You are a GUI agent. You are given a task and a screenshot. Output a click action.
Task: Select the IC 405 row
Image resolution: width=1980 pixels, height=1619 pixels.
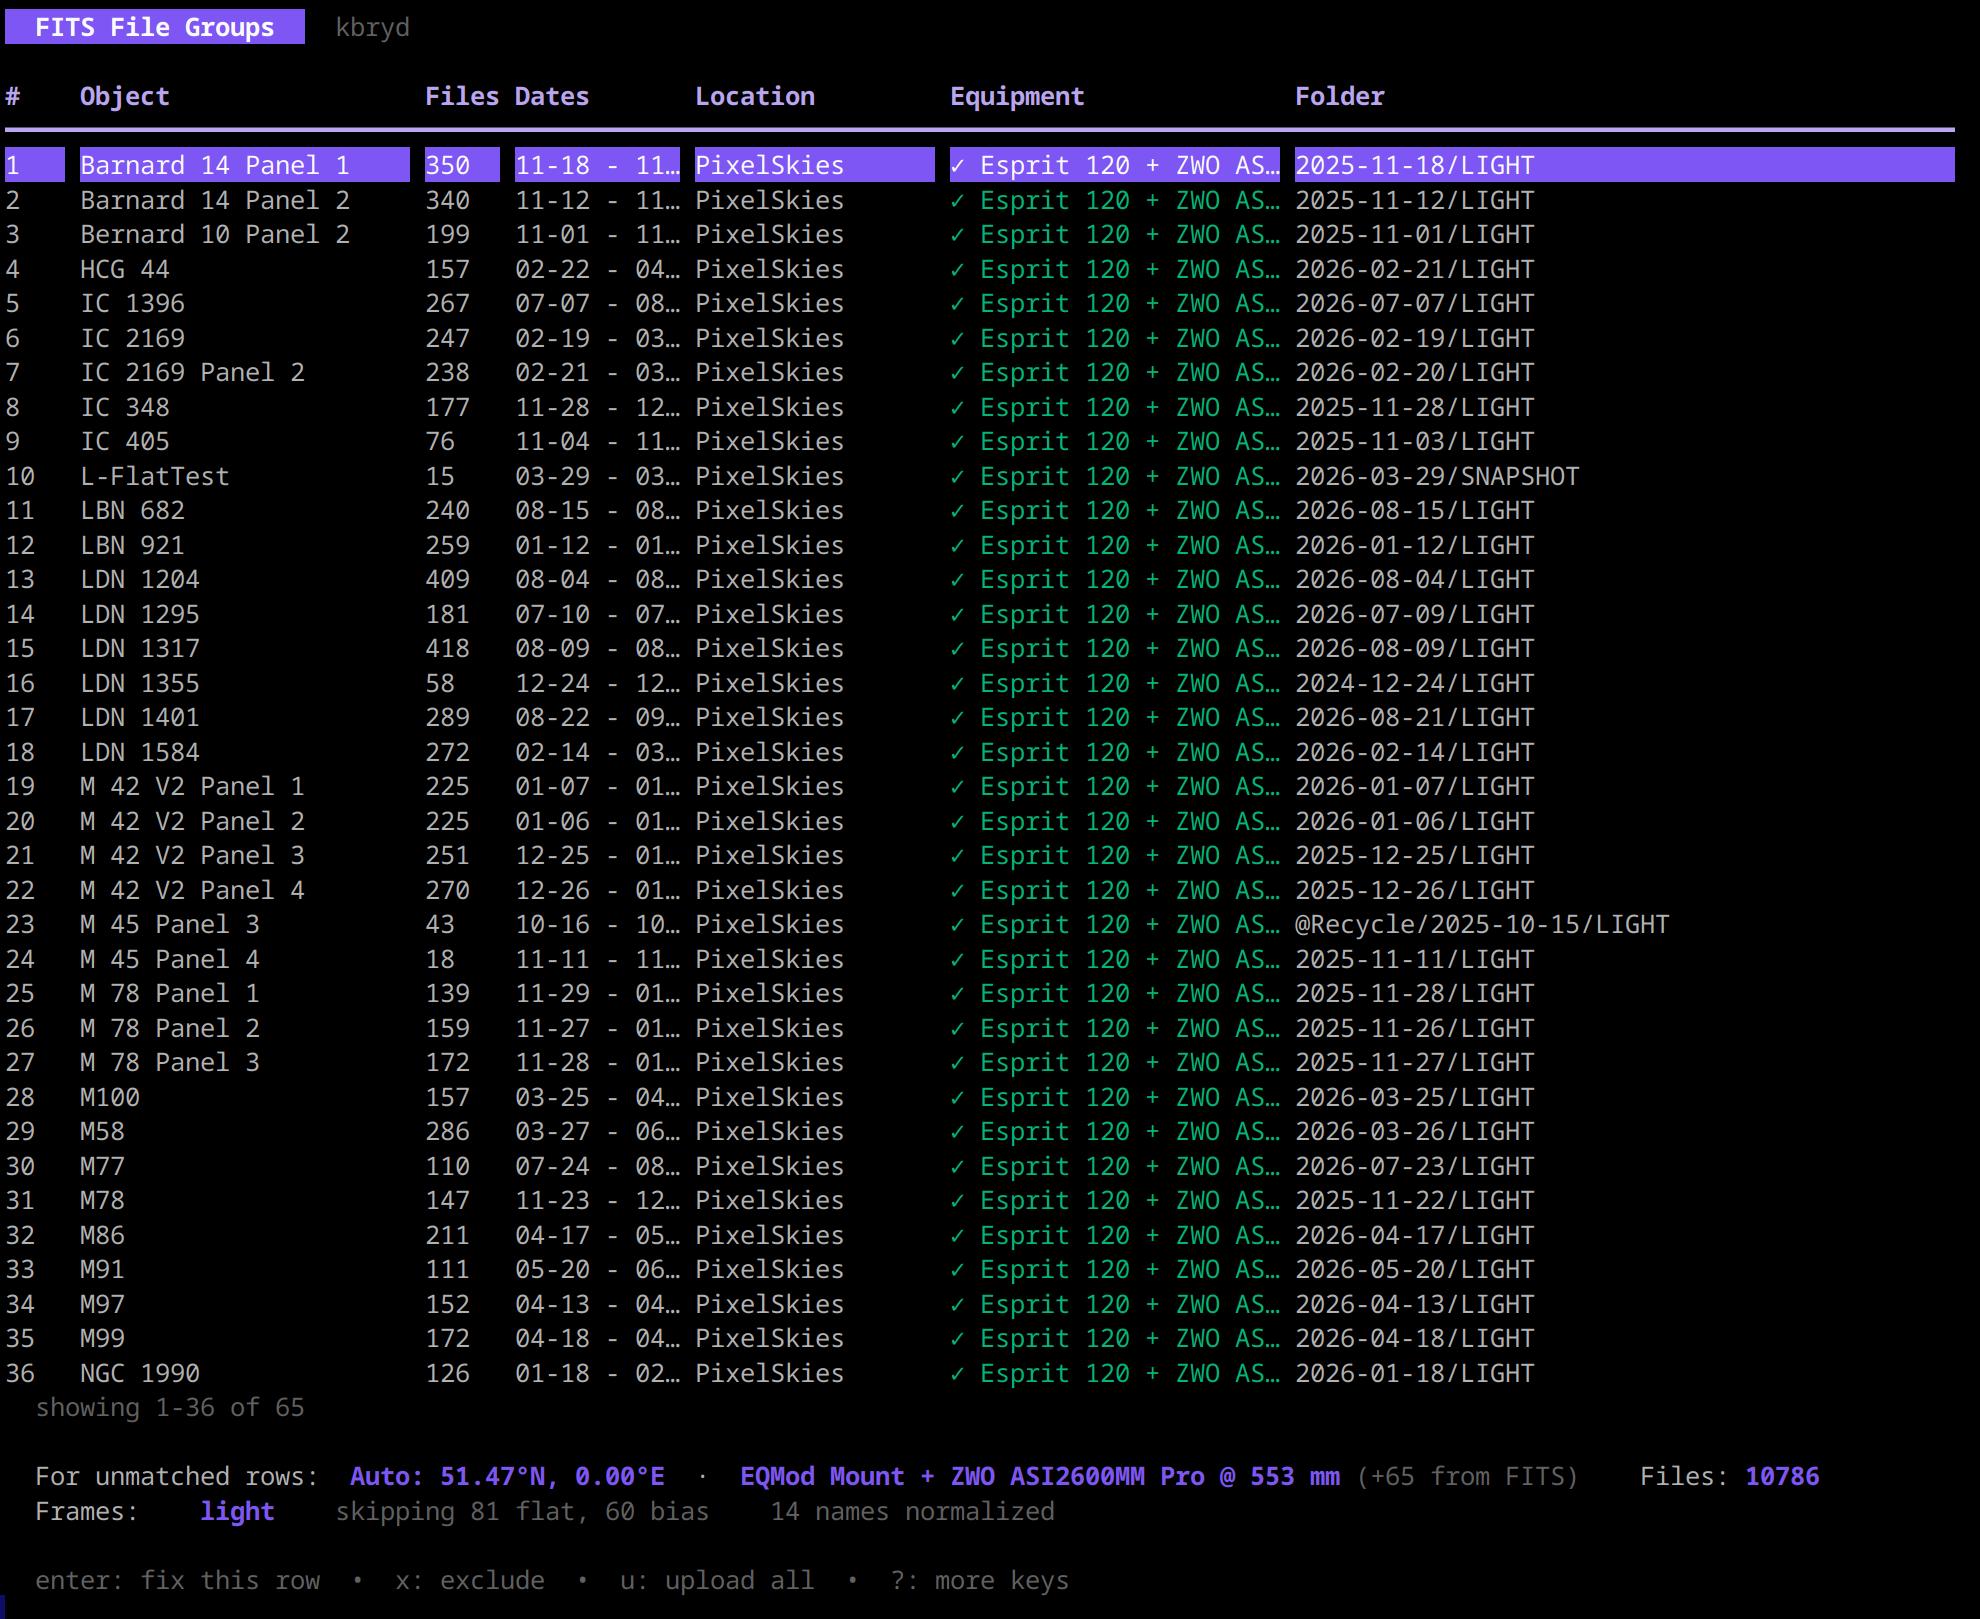[980, 441]
